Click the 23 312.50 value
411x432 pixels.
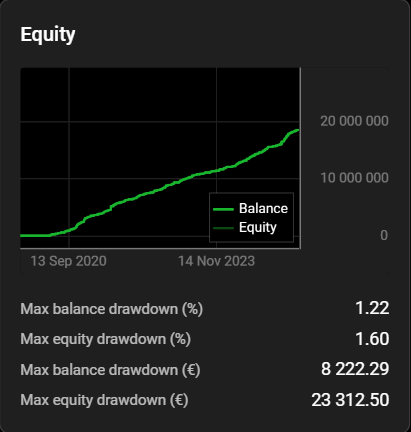click(x=350, y=400)
